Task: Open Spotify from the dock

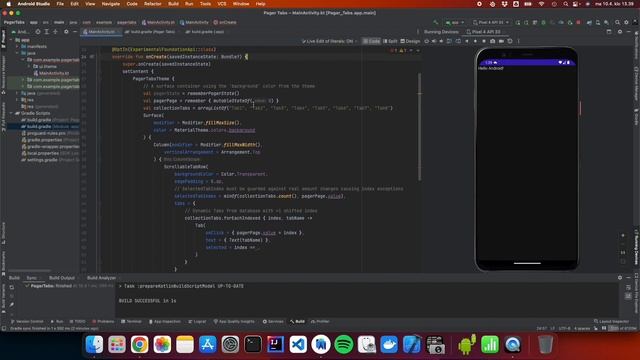Action: 344,344
